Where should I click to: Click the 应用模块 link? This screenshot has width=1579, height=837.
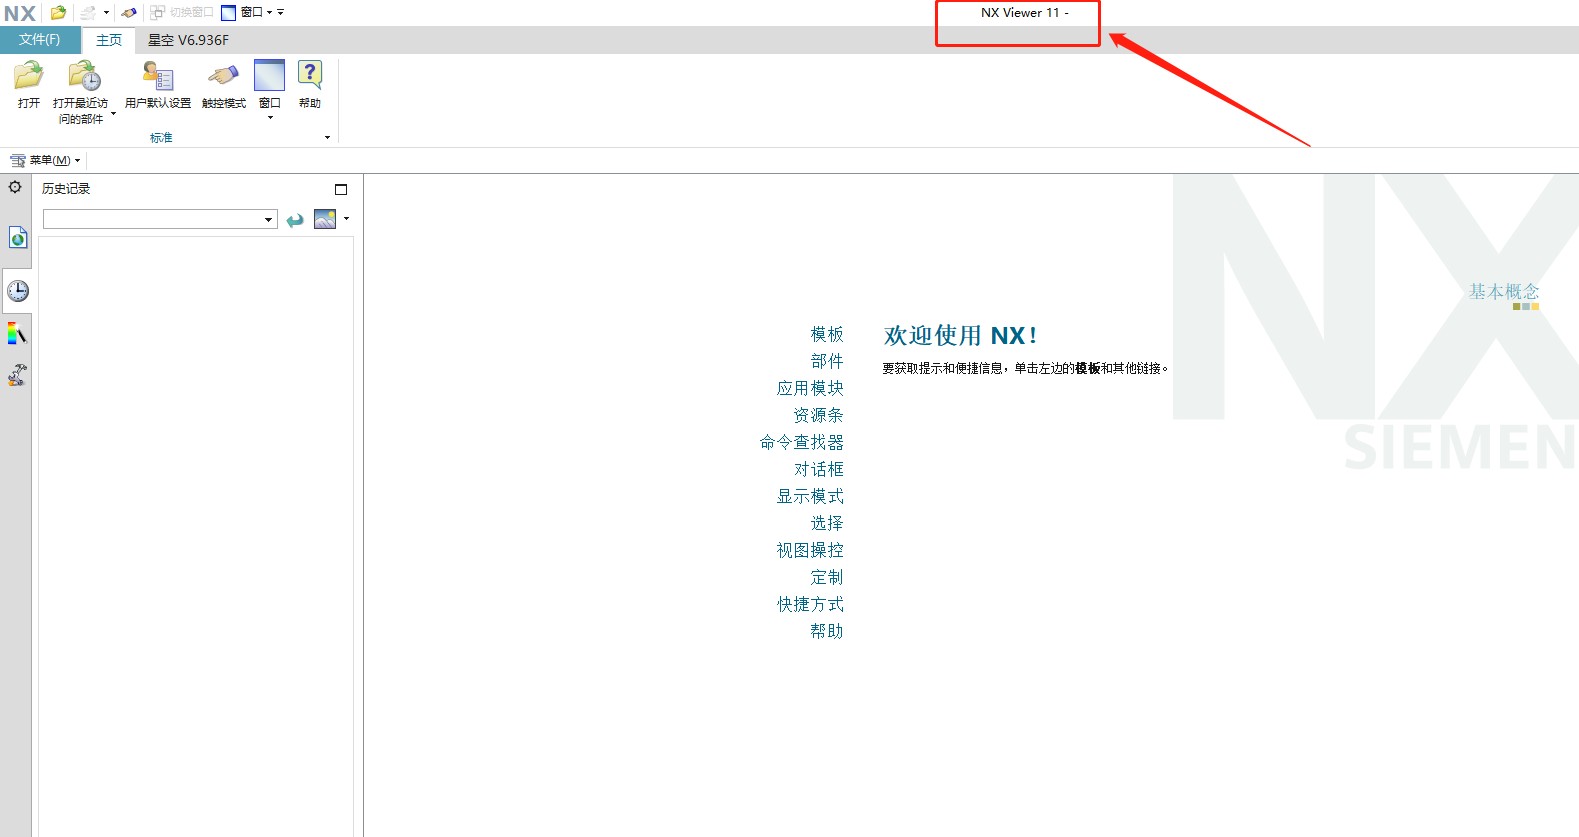810,388
